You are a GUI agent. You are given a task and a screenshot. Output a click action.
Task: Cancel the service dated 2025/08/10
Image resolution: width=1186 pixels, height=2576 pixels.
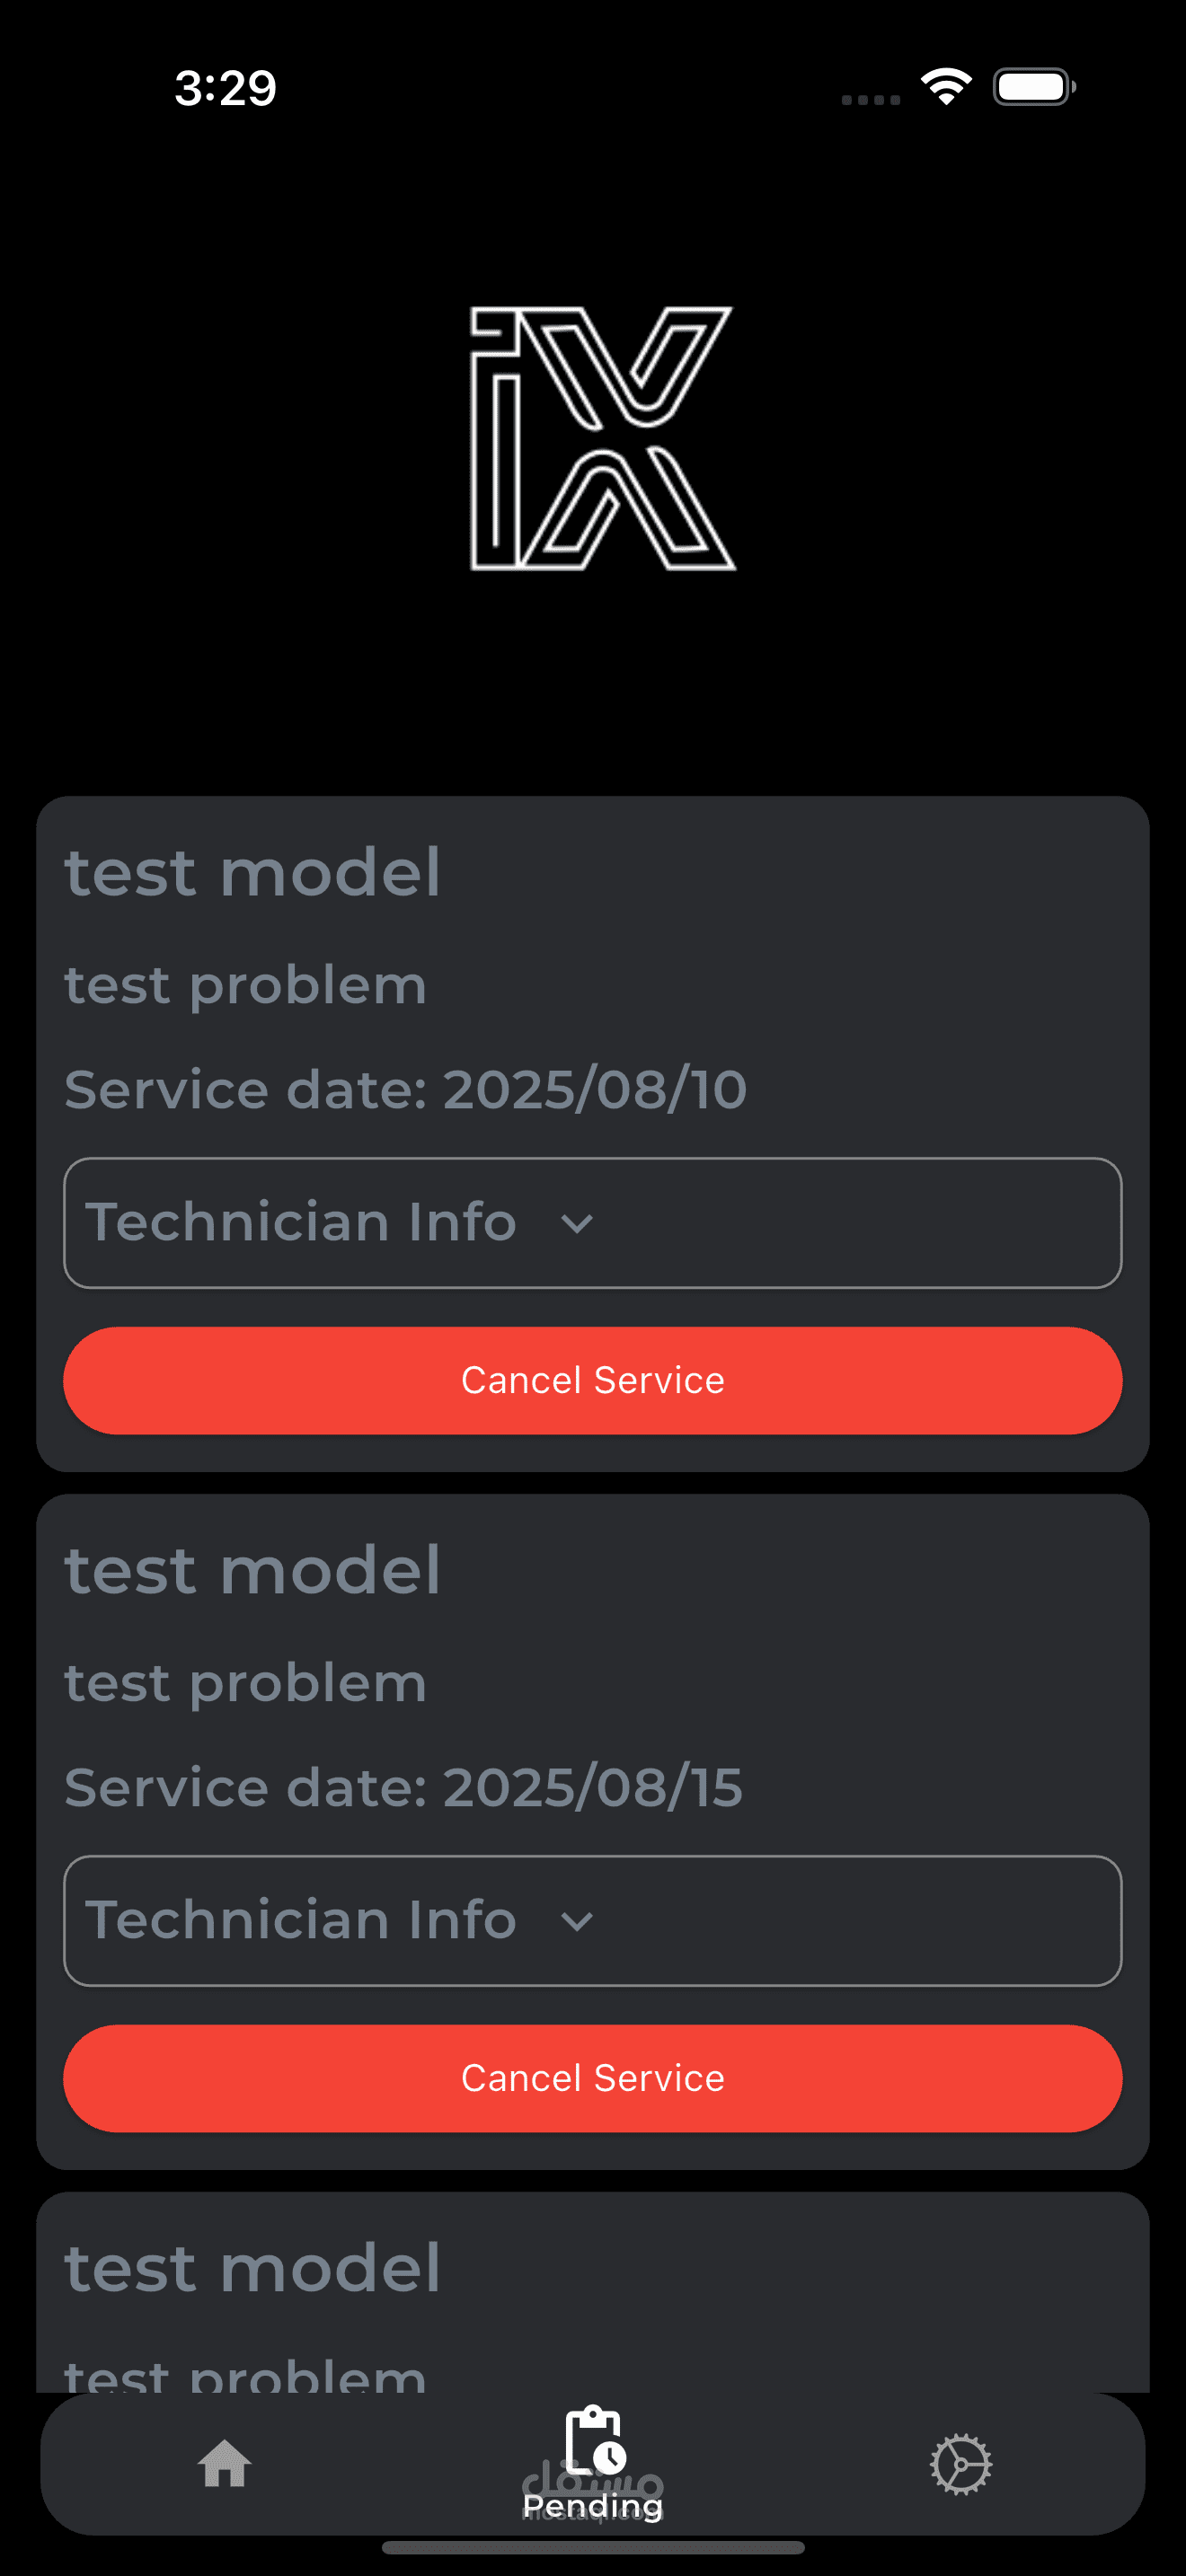point(592,1380)
